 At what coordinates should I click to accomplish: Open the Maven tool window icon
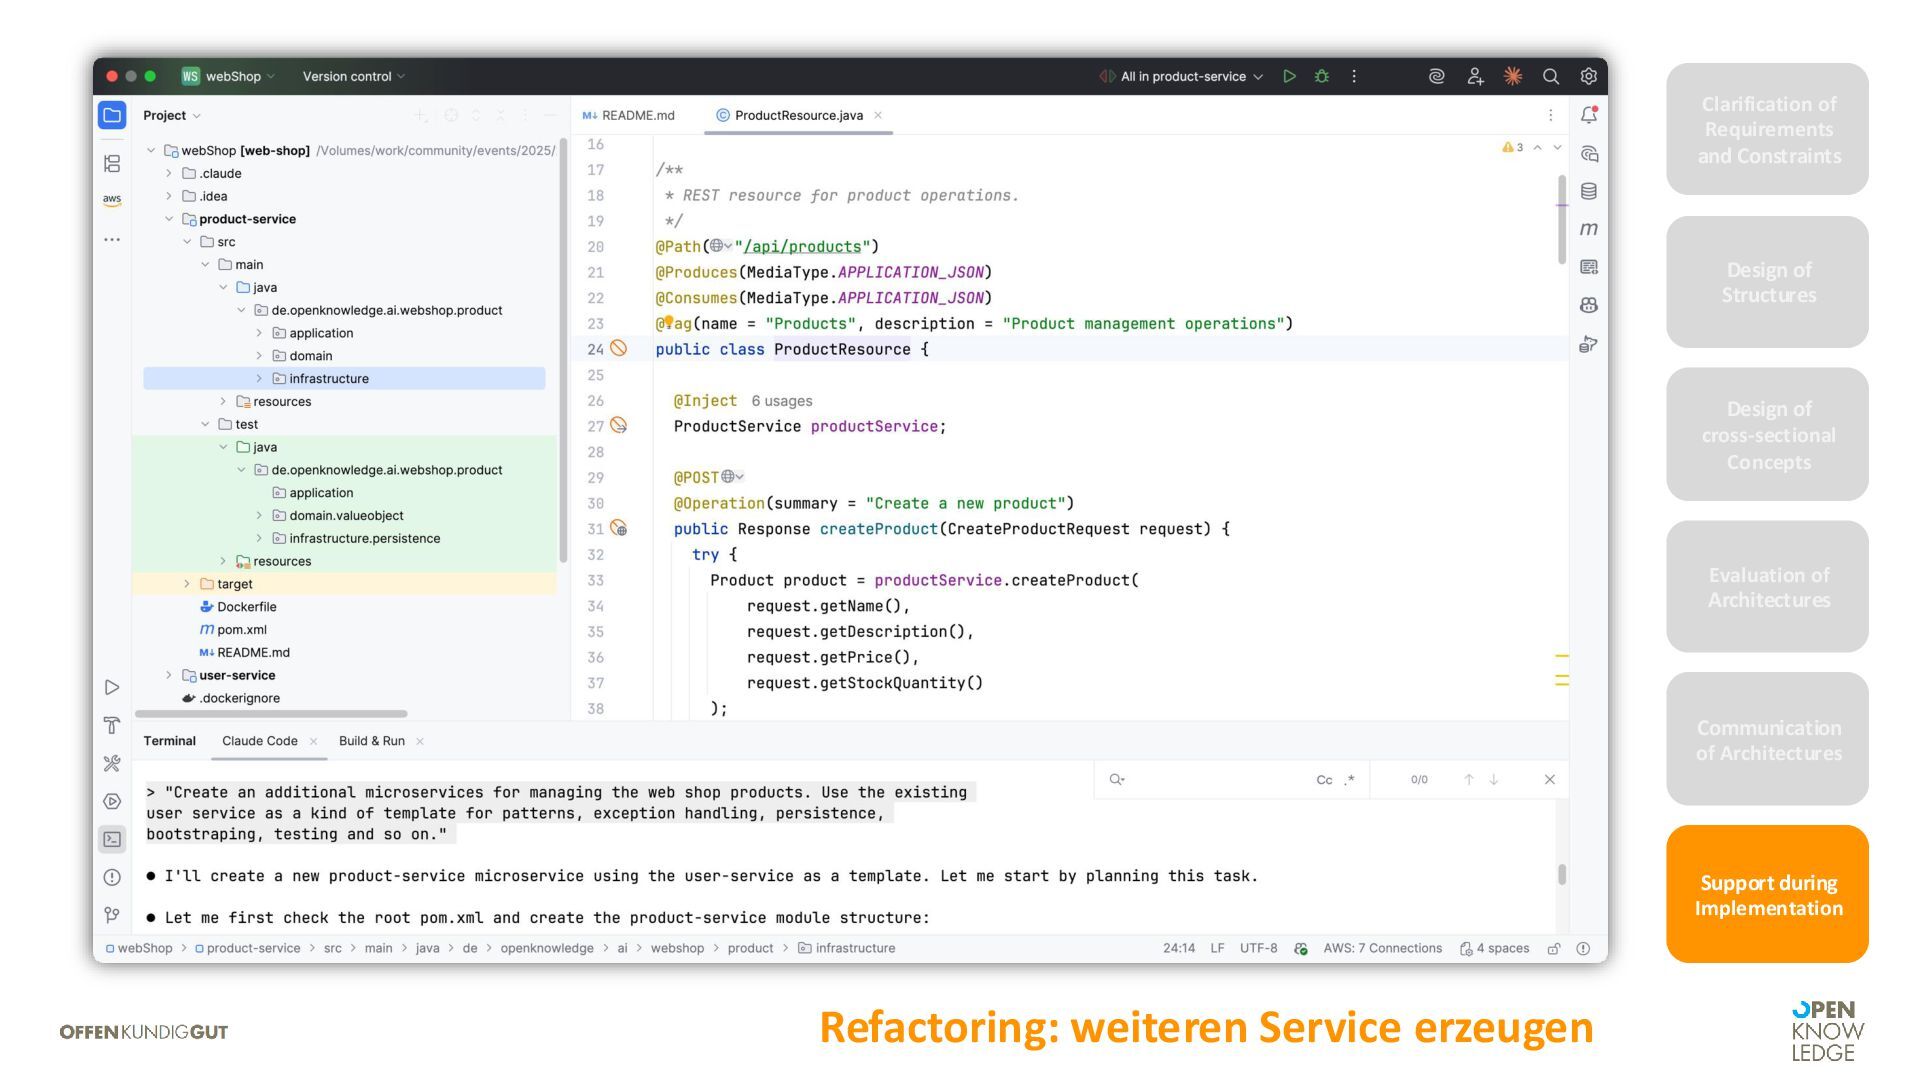click(x=1588, y=229)
